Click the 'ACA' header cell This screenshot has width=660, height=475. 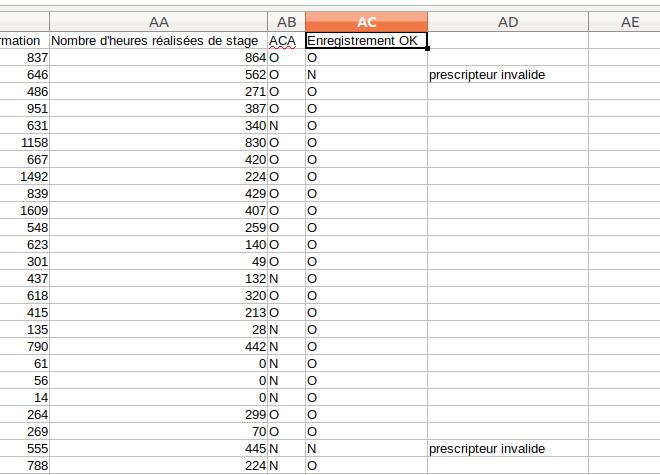(286, 41)
